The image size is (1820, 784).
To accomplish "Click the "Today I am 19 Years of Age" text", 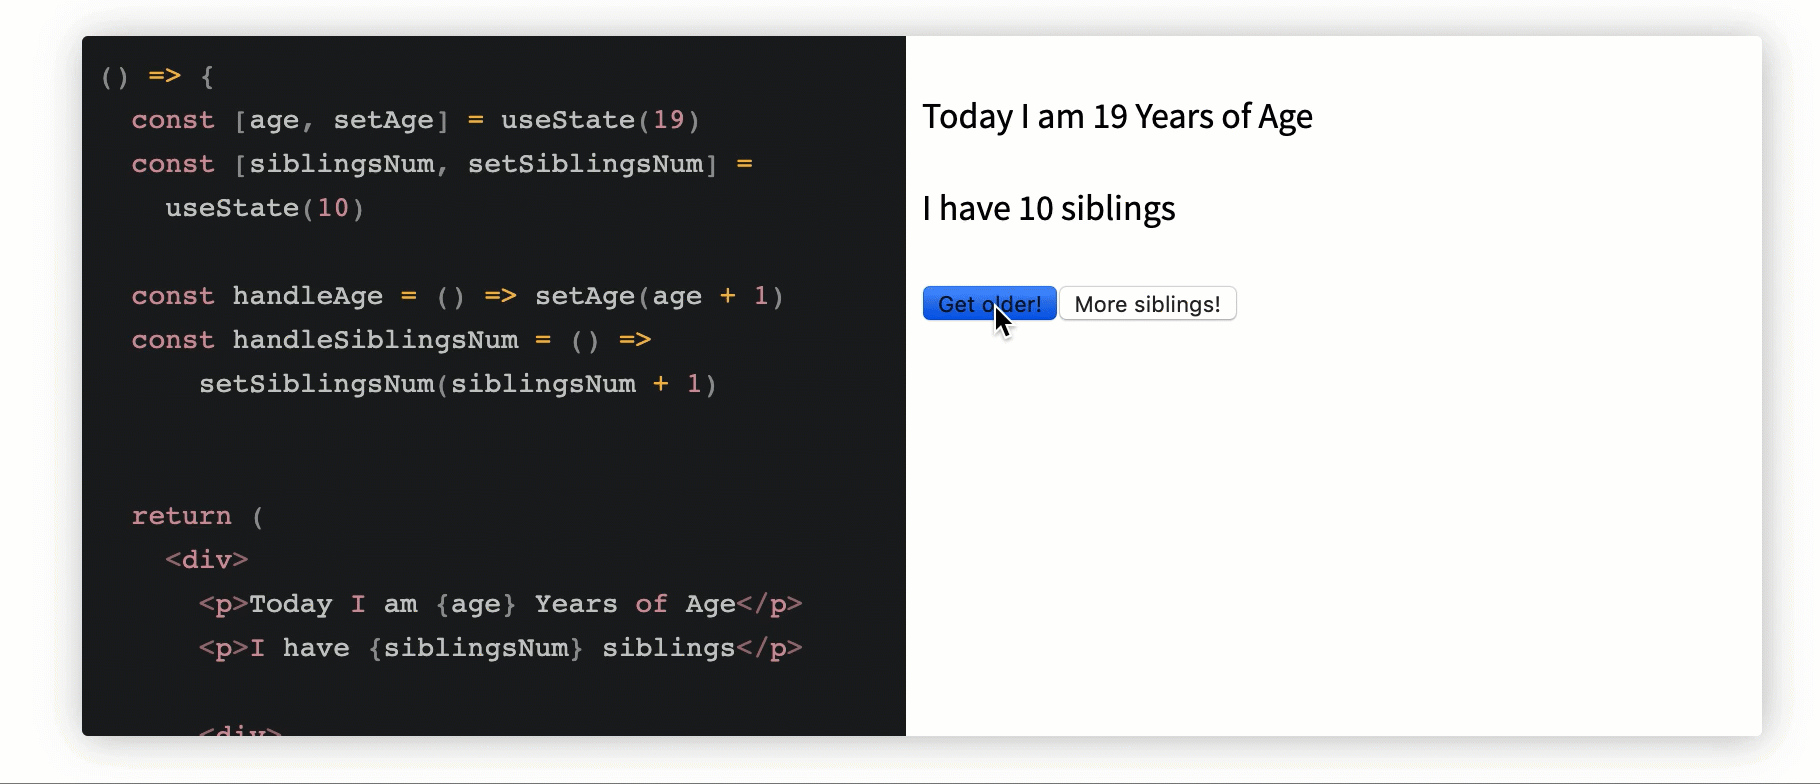I will [1117, 117].
